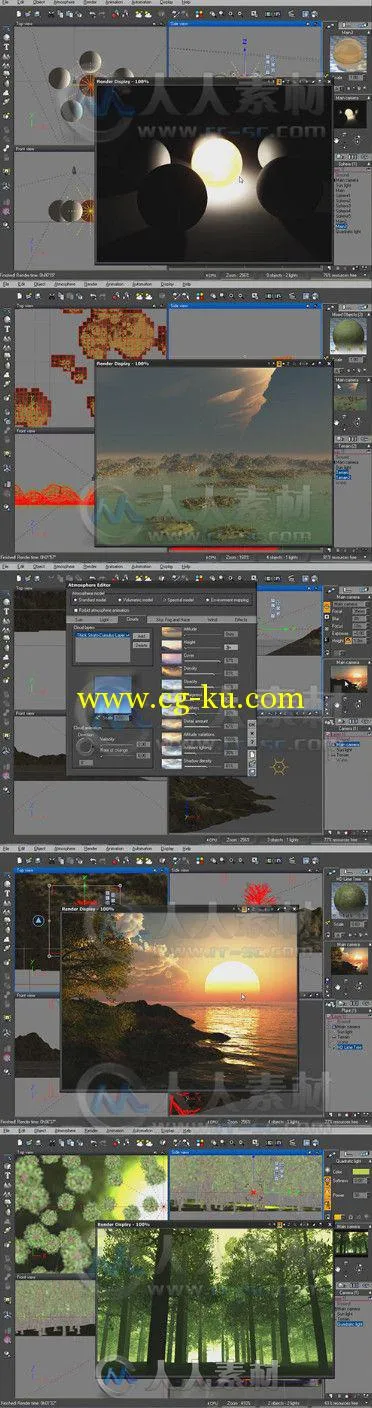
Task: Adjust the Detail amount slider
Action: pos(202,725)
